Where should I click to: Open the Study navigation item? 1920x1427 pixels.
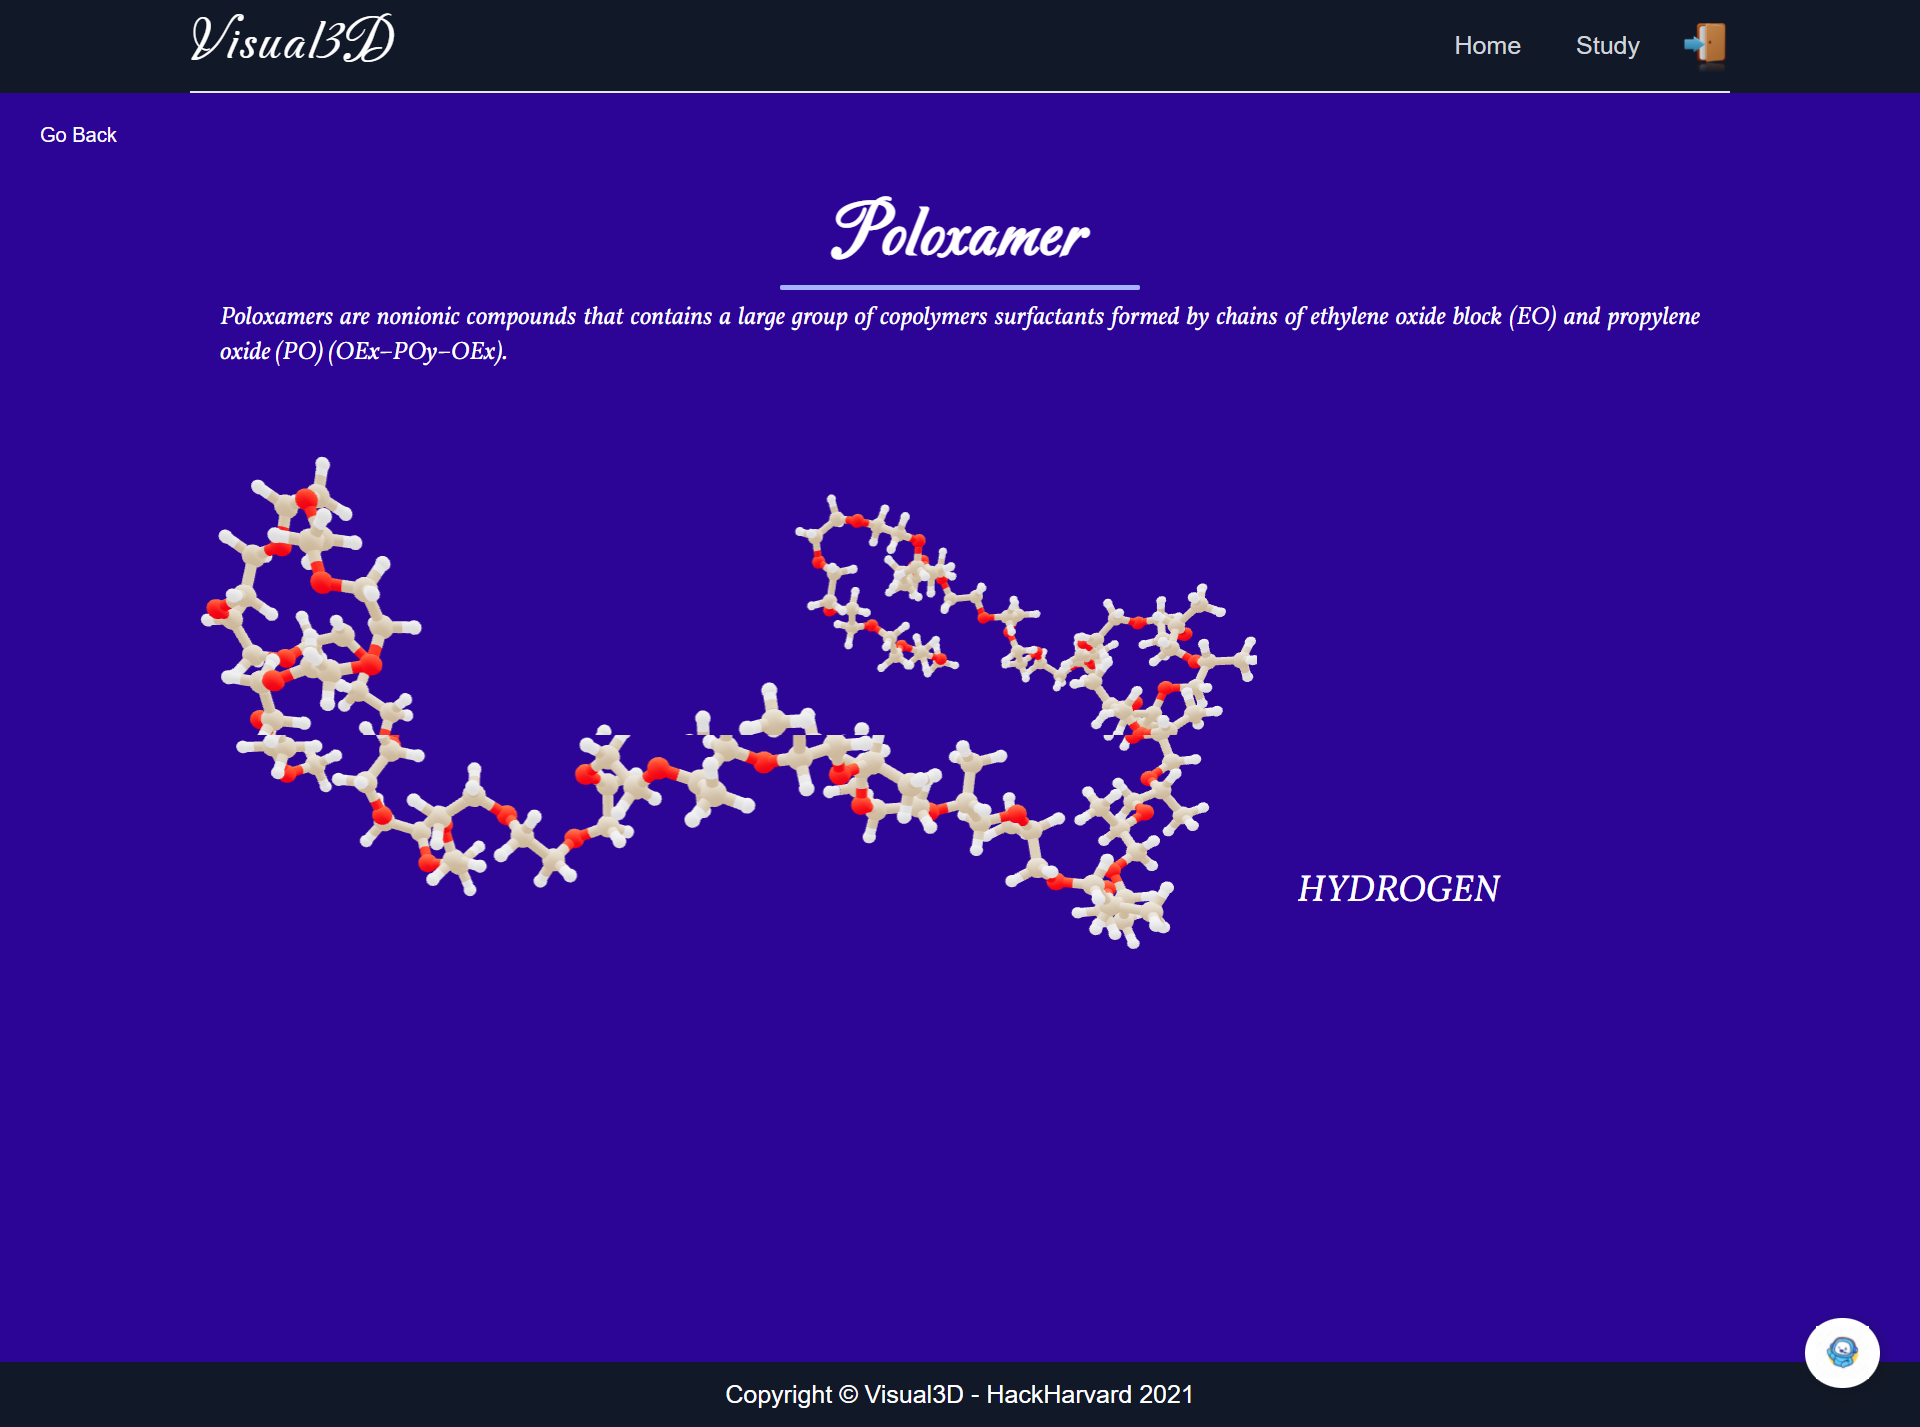[1607, 46]
